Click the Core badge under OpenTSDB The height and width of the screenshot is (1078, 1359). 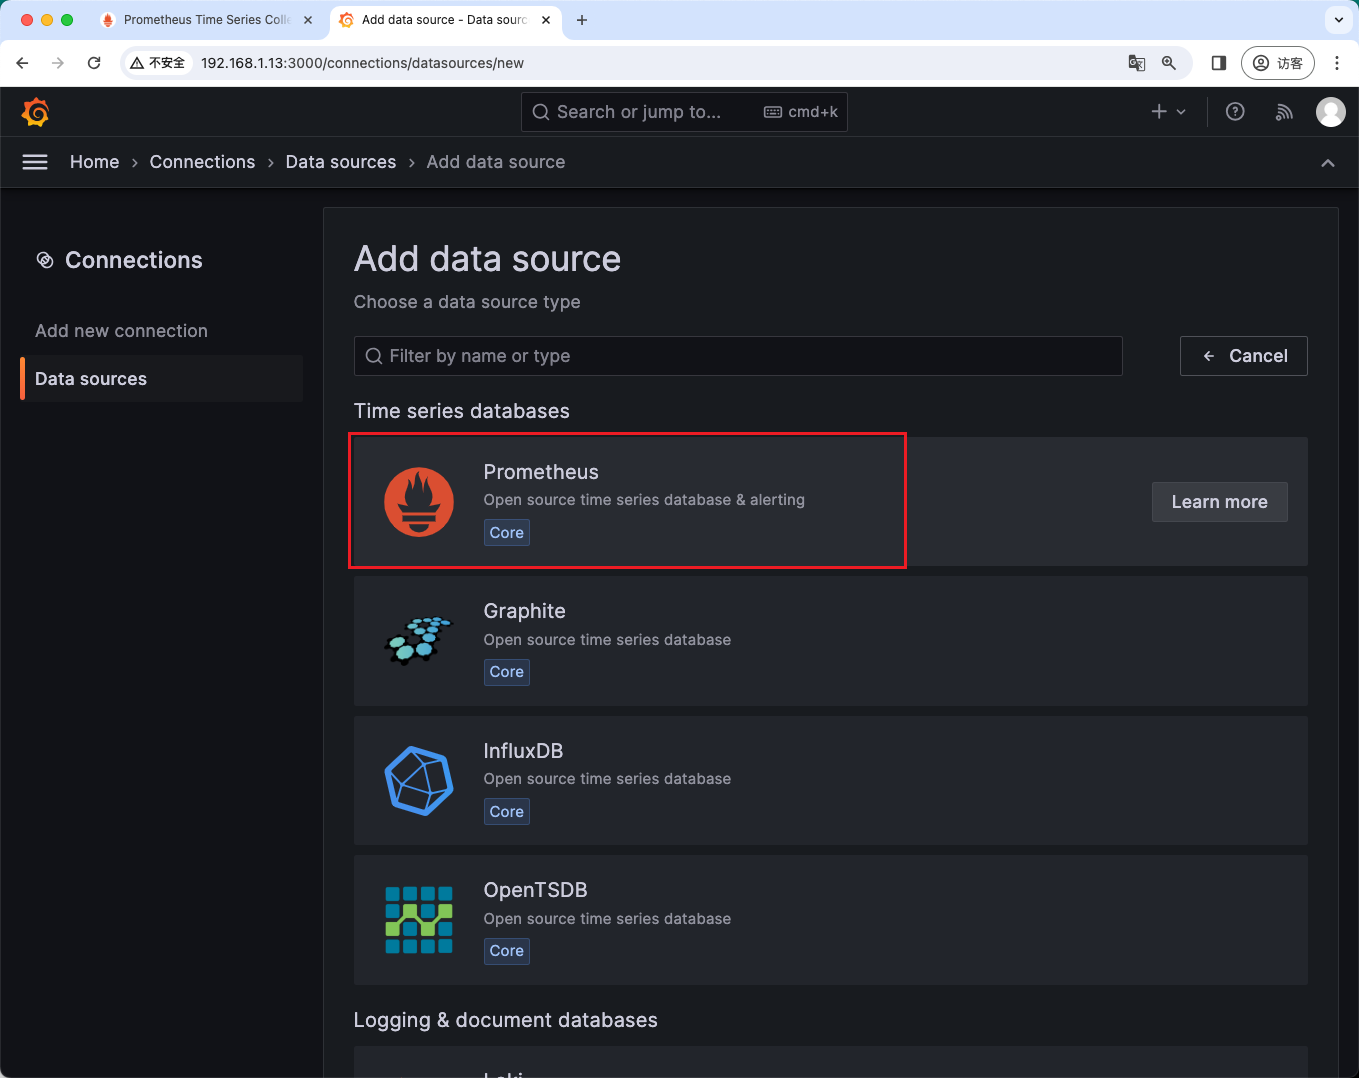point(507,951)
